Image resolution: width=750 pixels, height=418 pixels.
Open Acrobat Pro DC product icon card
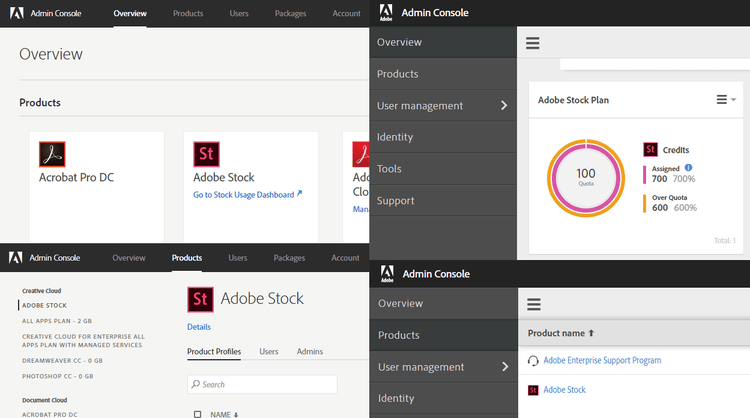[x=52, y=154]
